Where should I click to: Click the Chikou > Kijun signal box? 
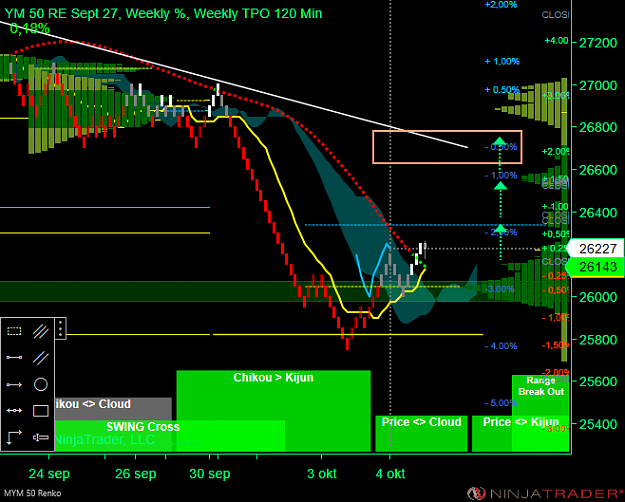coord(273,411)
